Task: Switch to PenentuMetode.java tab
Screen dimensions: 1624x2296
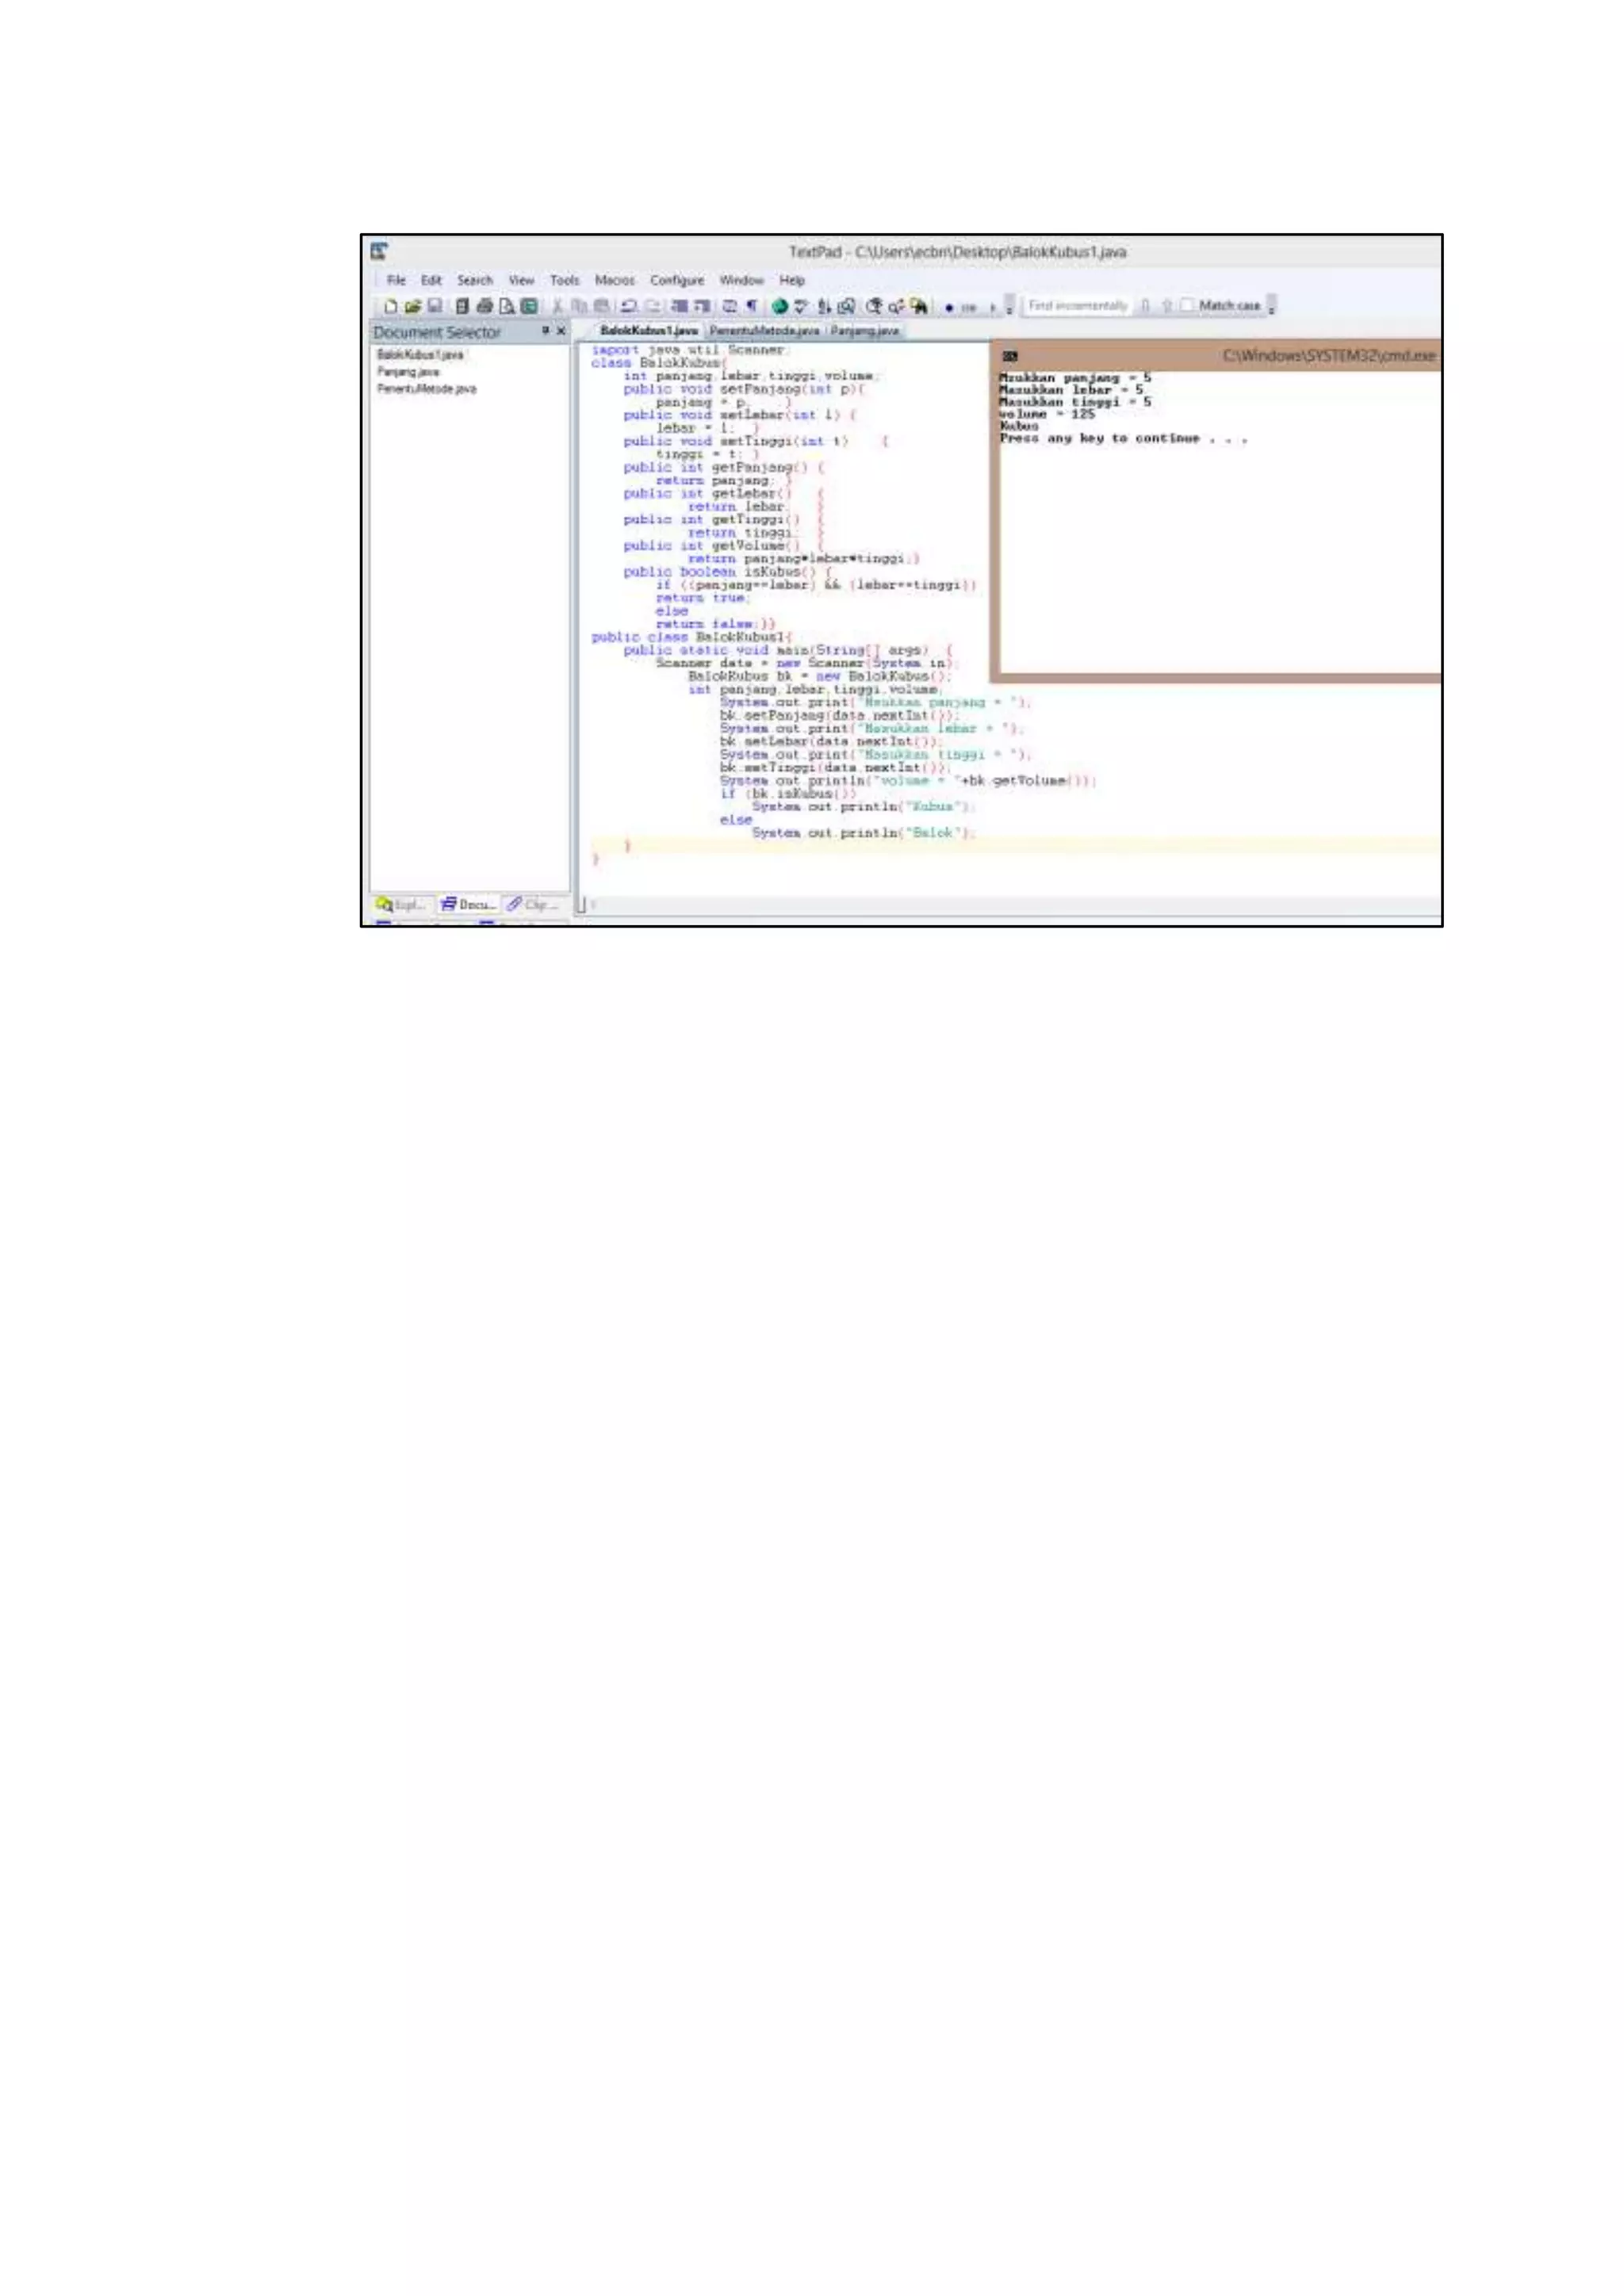Action: (764, 331)
